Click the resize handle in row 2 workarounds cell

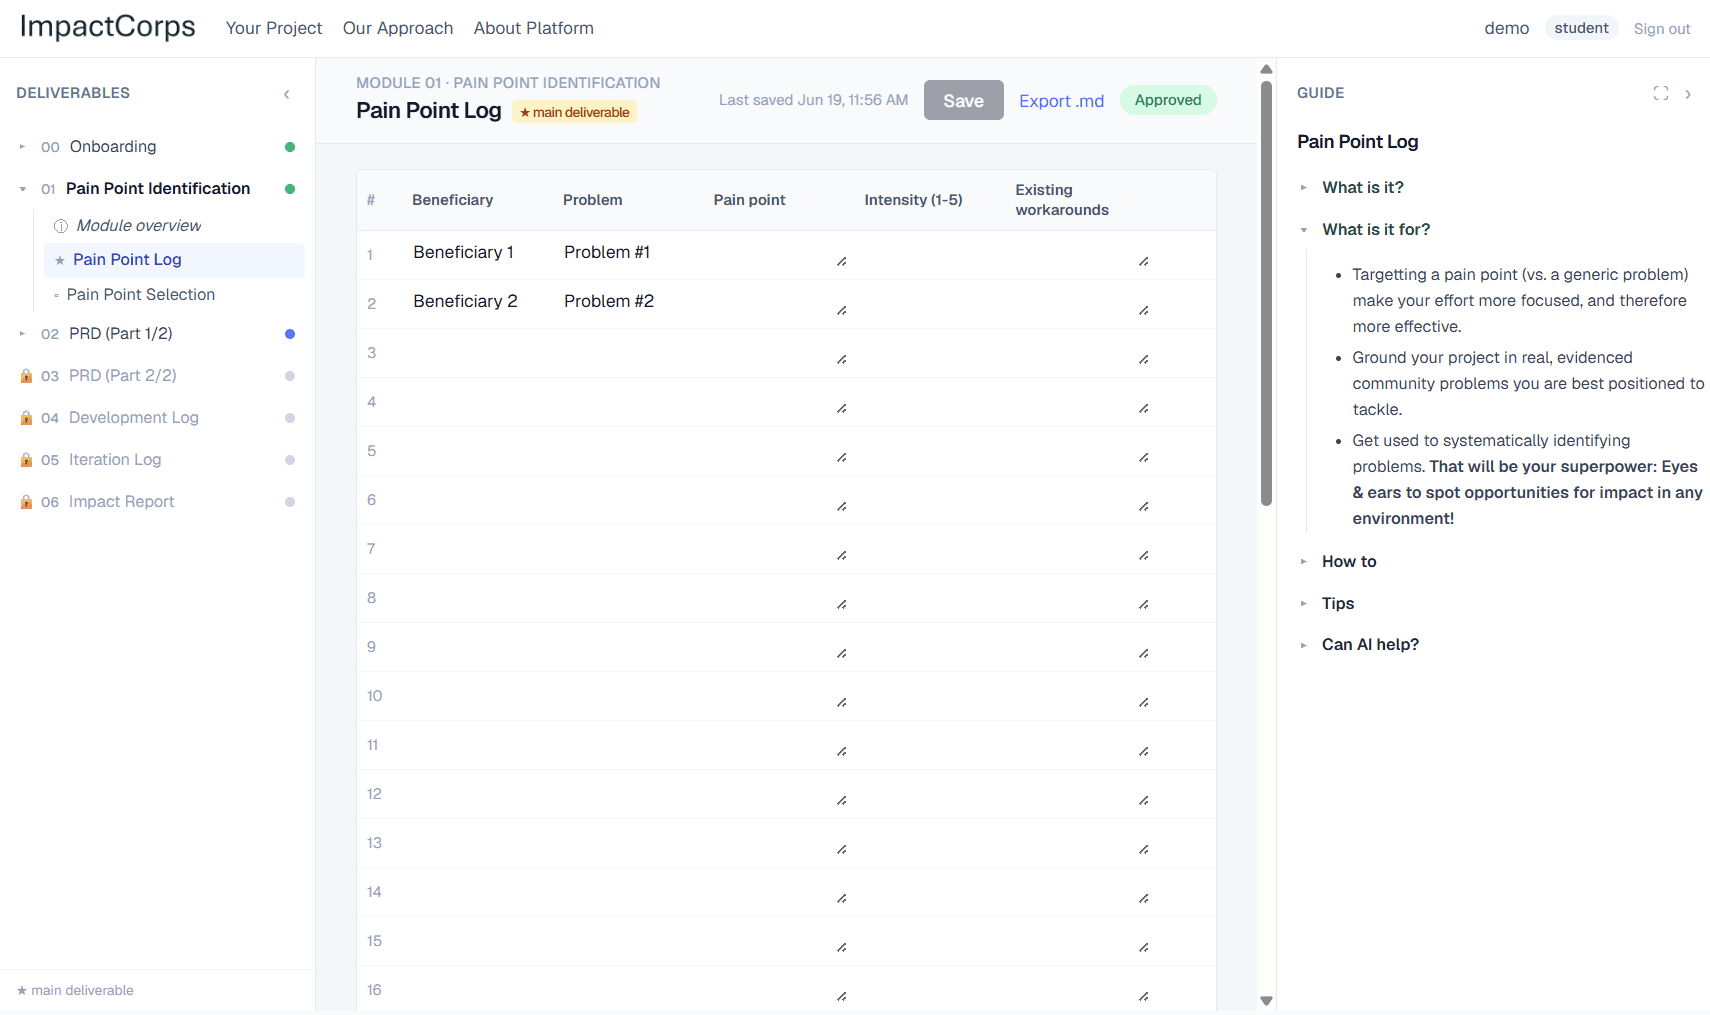1144,311
